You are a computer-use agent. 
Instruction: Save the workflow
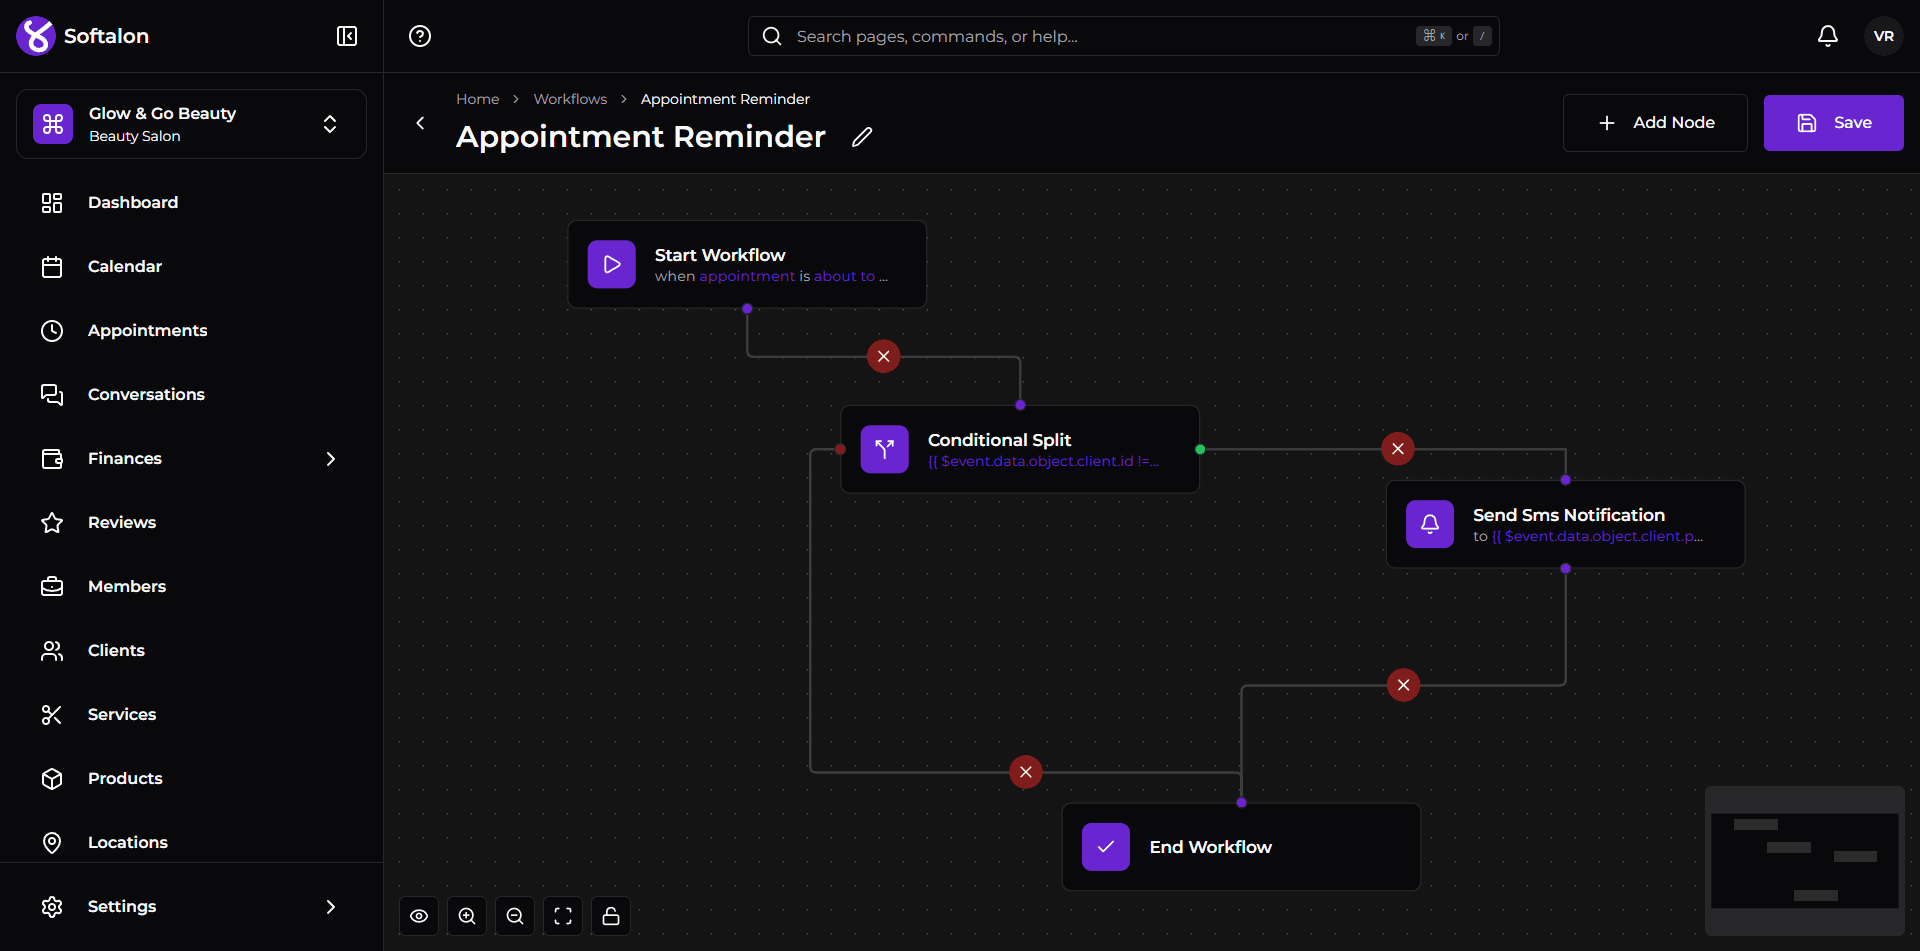1834,123
